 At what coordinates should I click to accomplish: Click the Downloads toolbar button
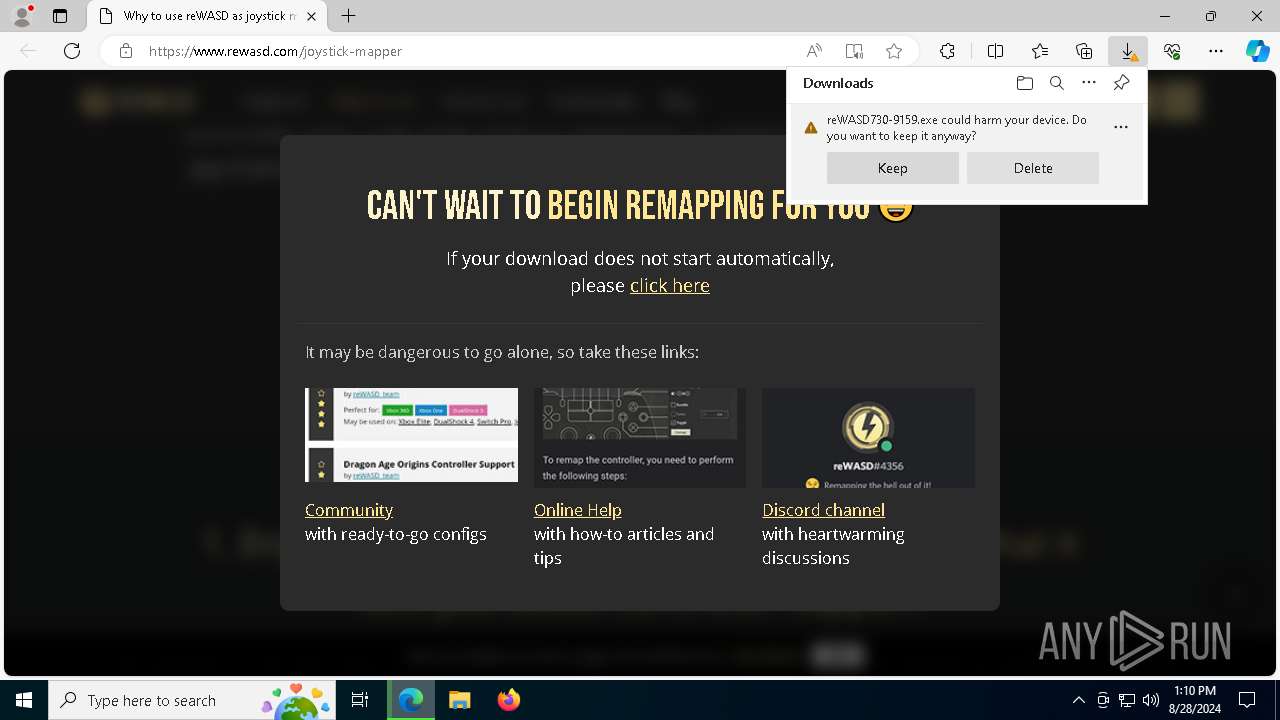[x=1127, y=51]
